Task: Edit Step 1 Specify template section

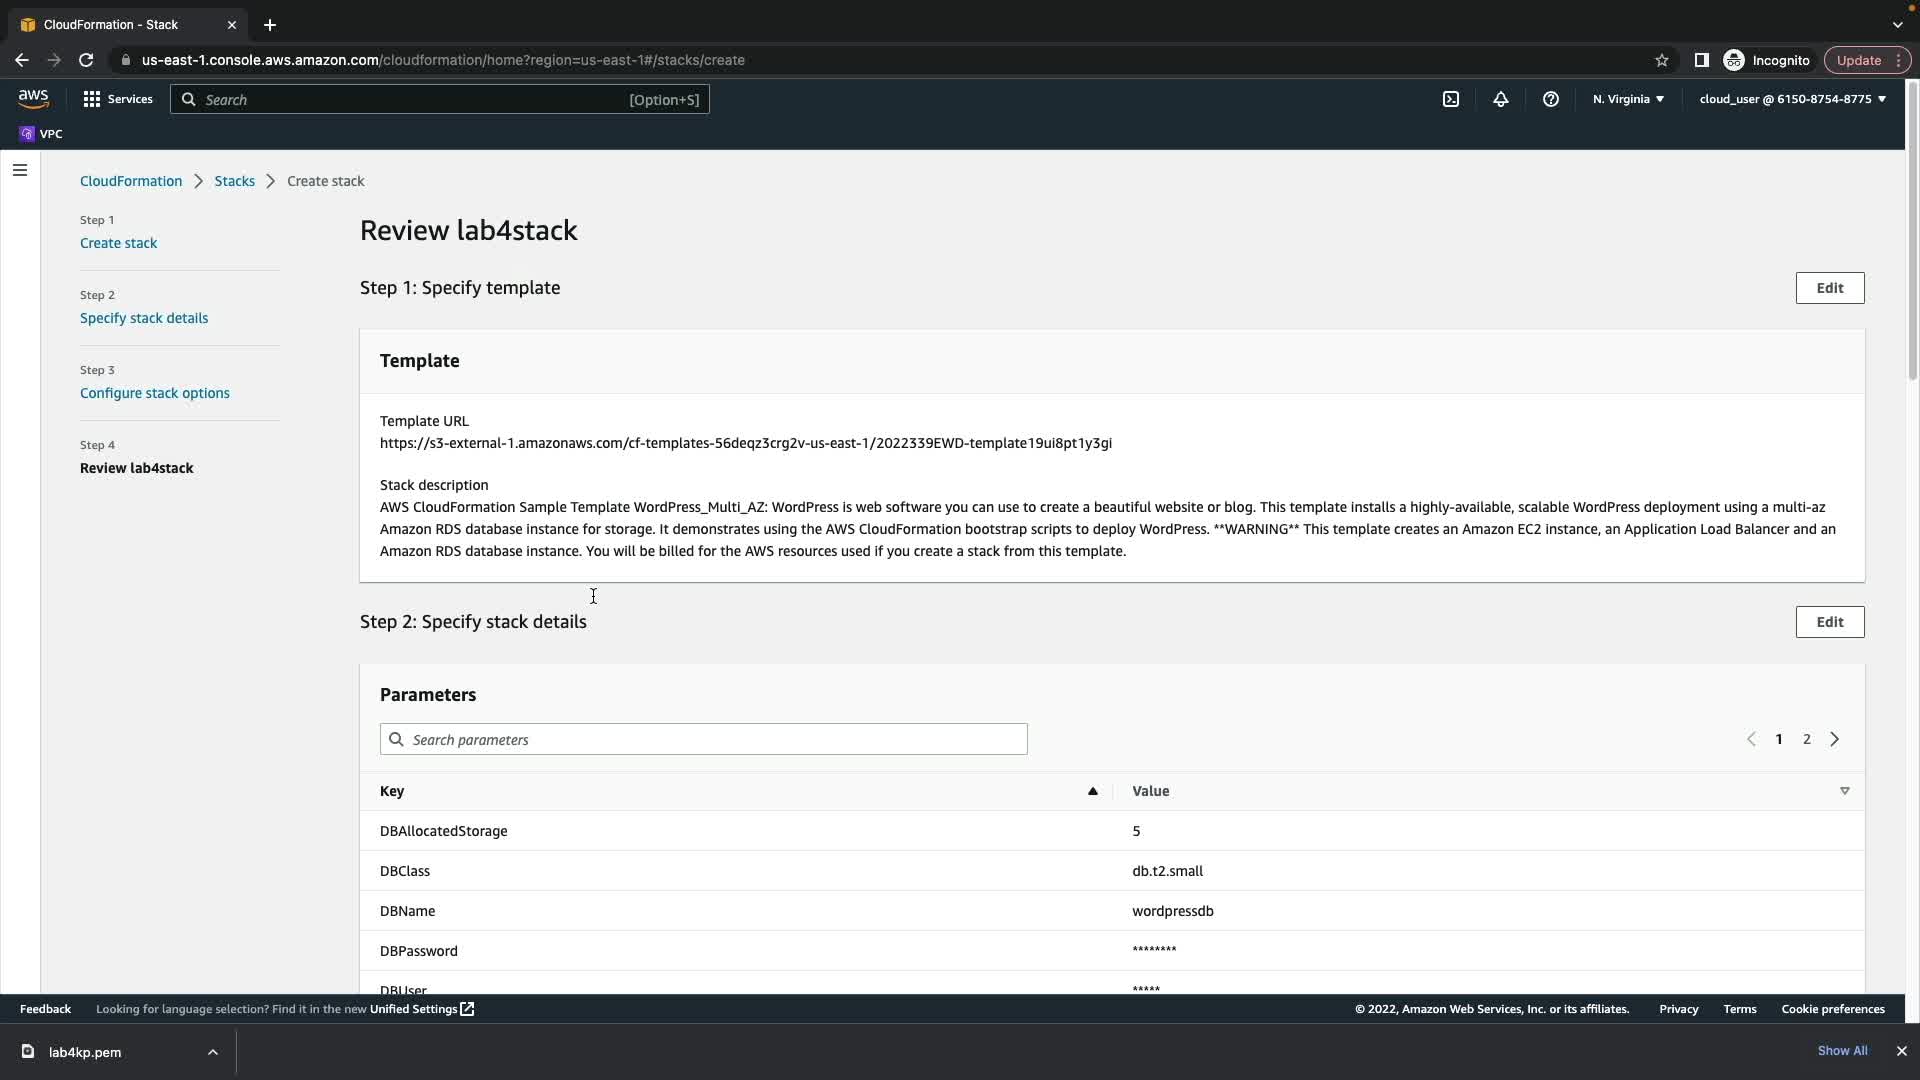Action: point(1830,288)
